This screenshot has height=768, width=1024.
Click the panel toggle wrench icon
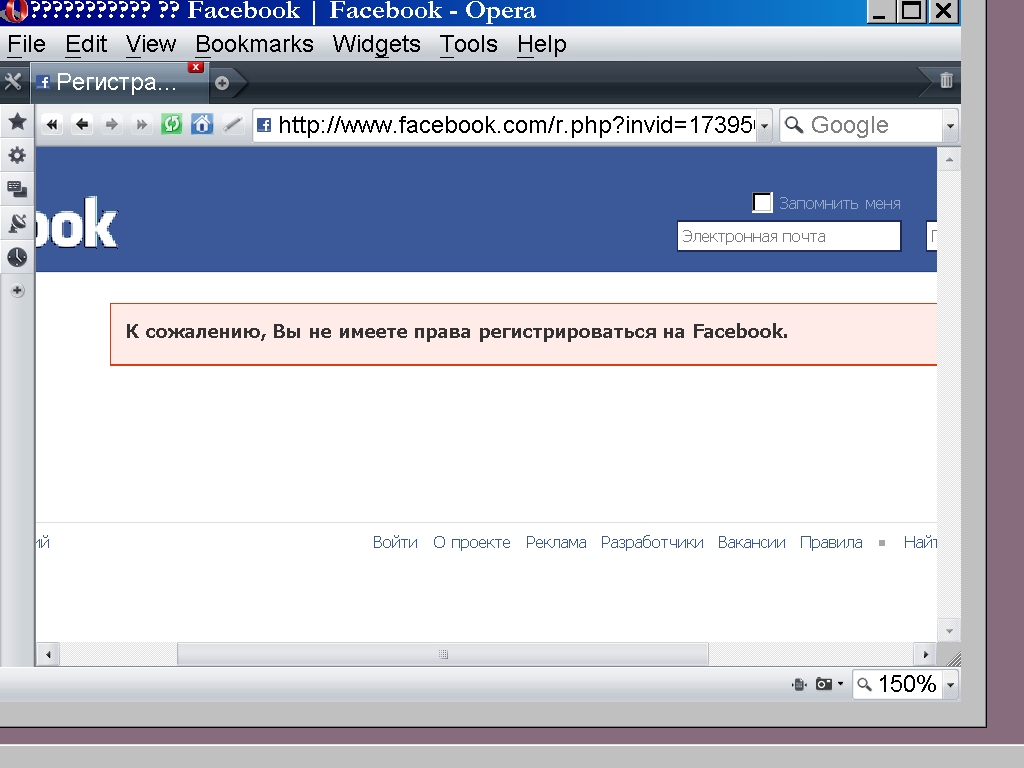[13, 82]
